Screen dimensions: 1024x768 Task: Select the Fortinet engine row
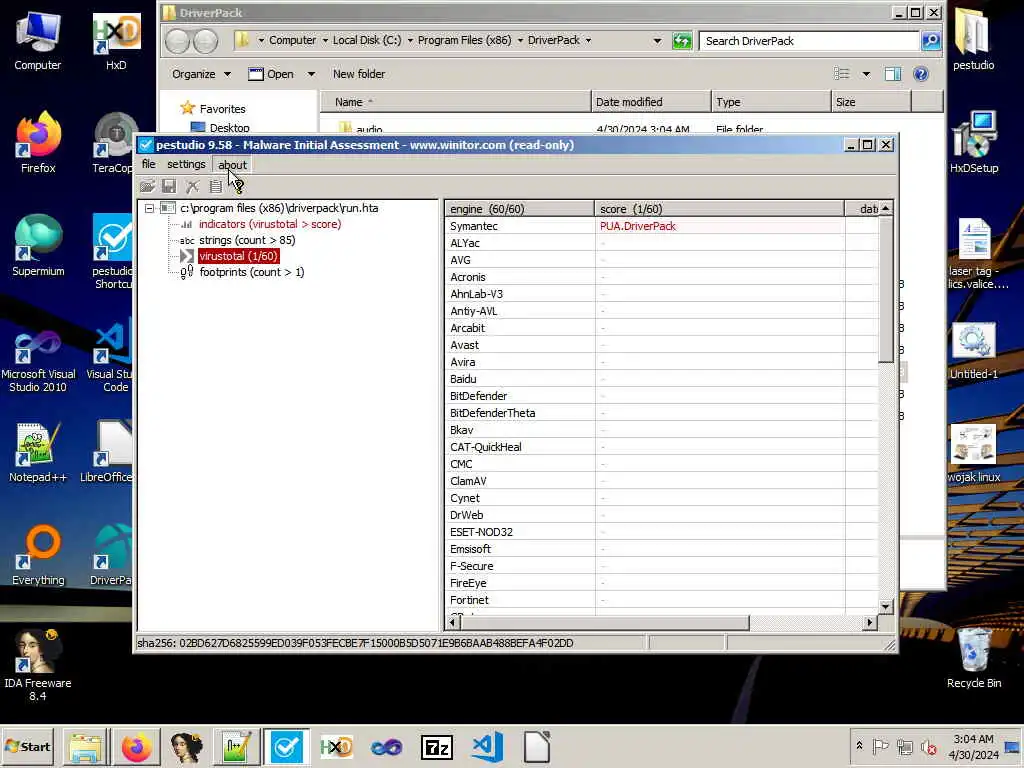click(x=662, y=600)
